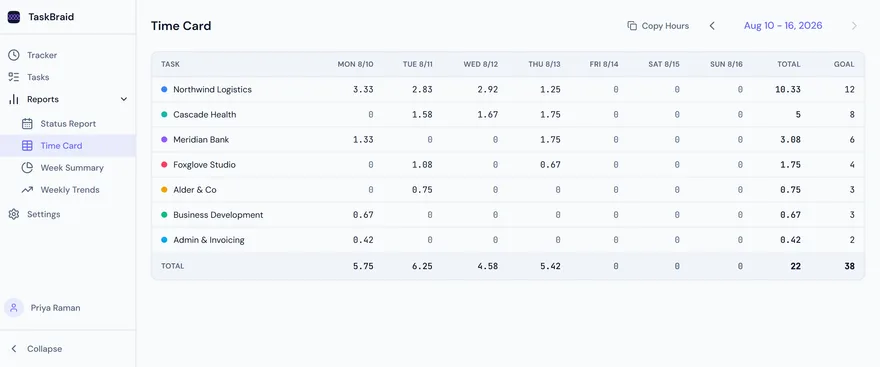Select the Alder & Co task name

pyautogui.click(x=195, y=190)
